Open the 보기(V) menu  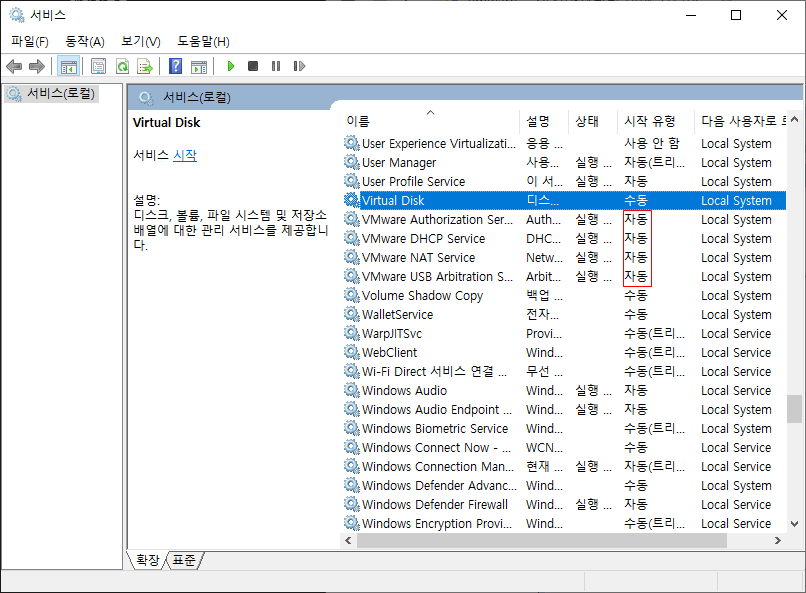coord(141,41)
